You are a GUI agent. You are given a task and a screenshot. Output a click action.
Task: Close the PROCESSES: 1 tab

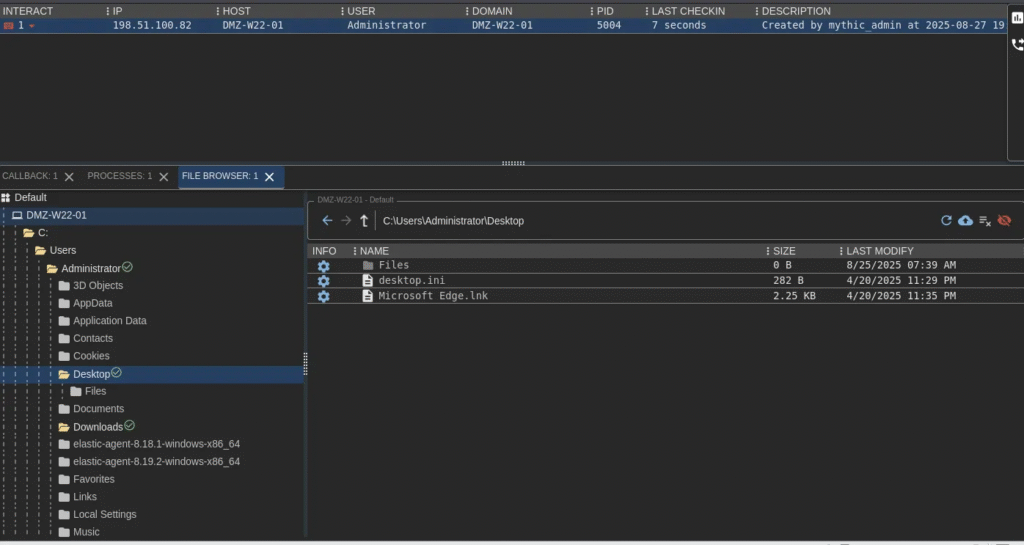(164, 177)
